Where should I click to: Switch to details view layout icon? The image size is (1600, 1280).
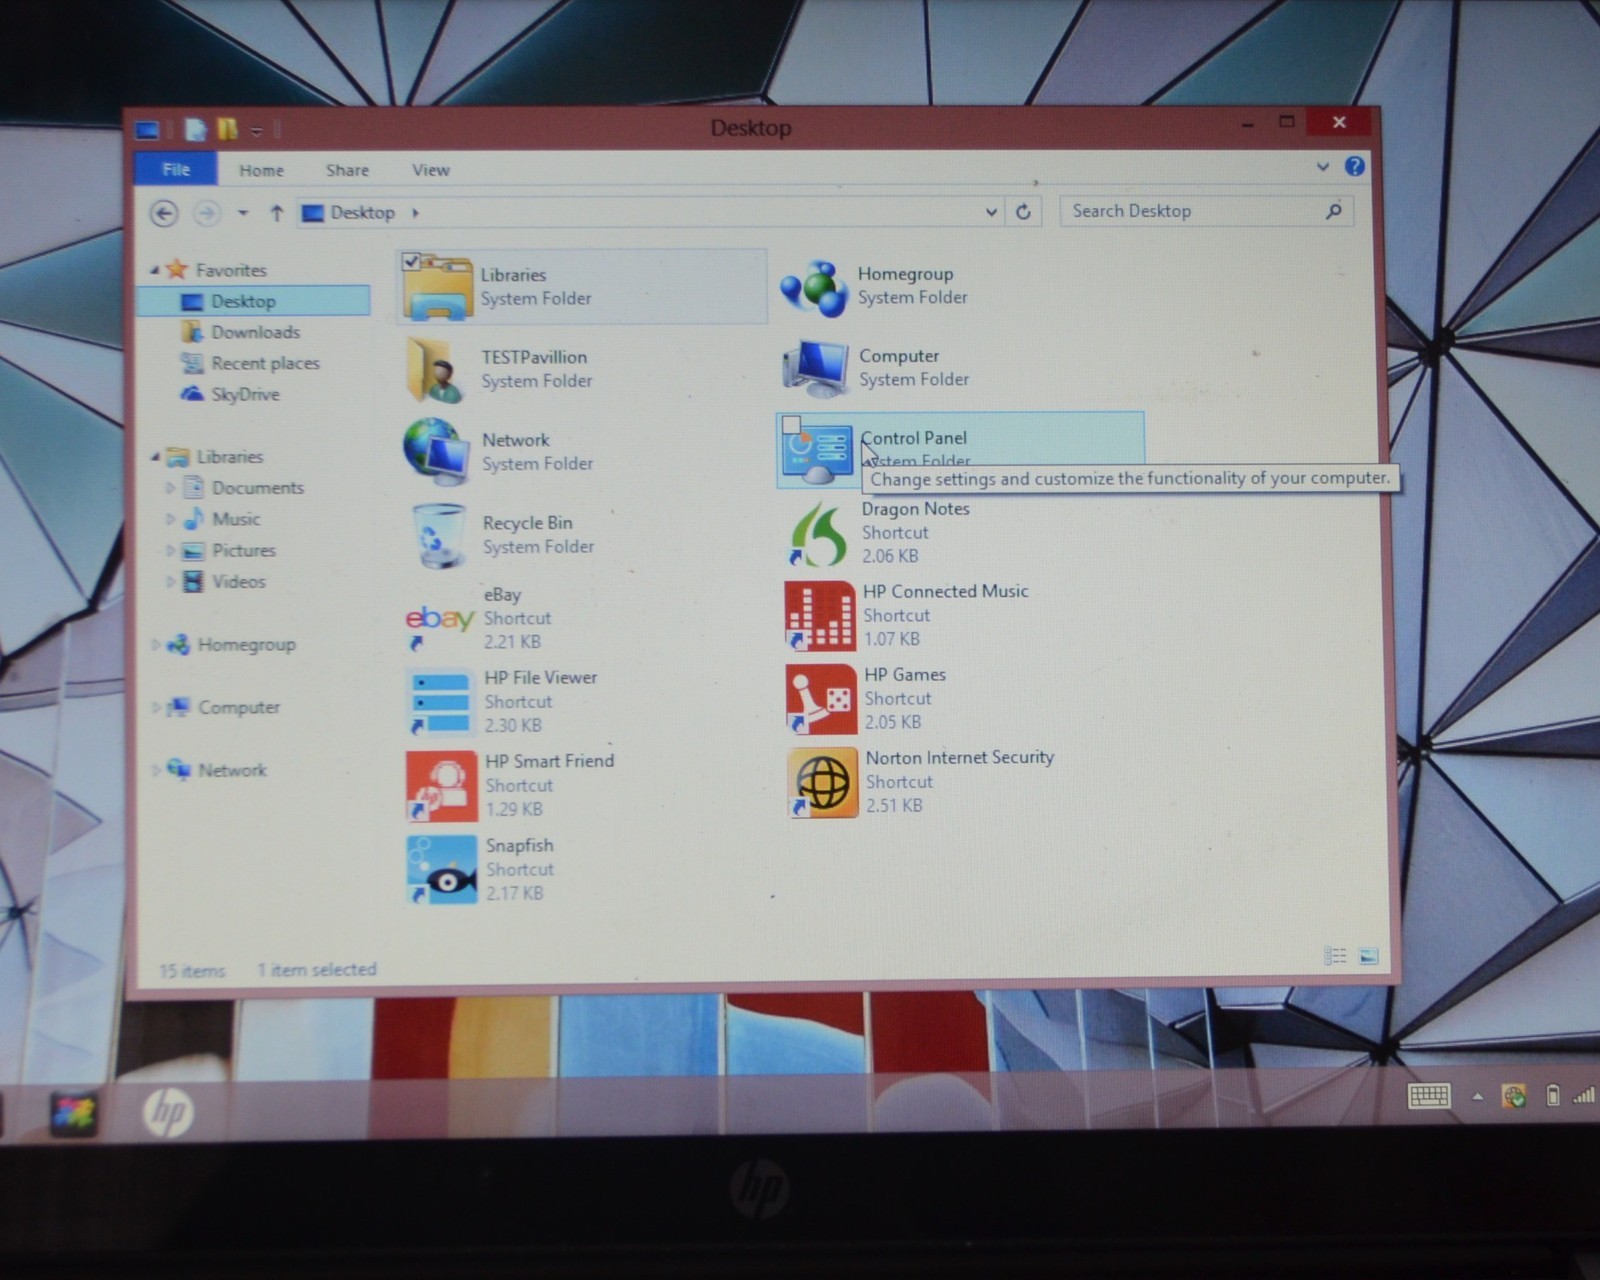pyautogui.click(x=1335, y=956)
